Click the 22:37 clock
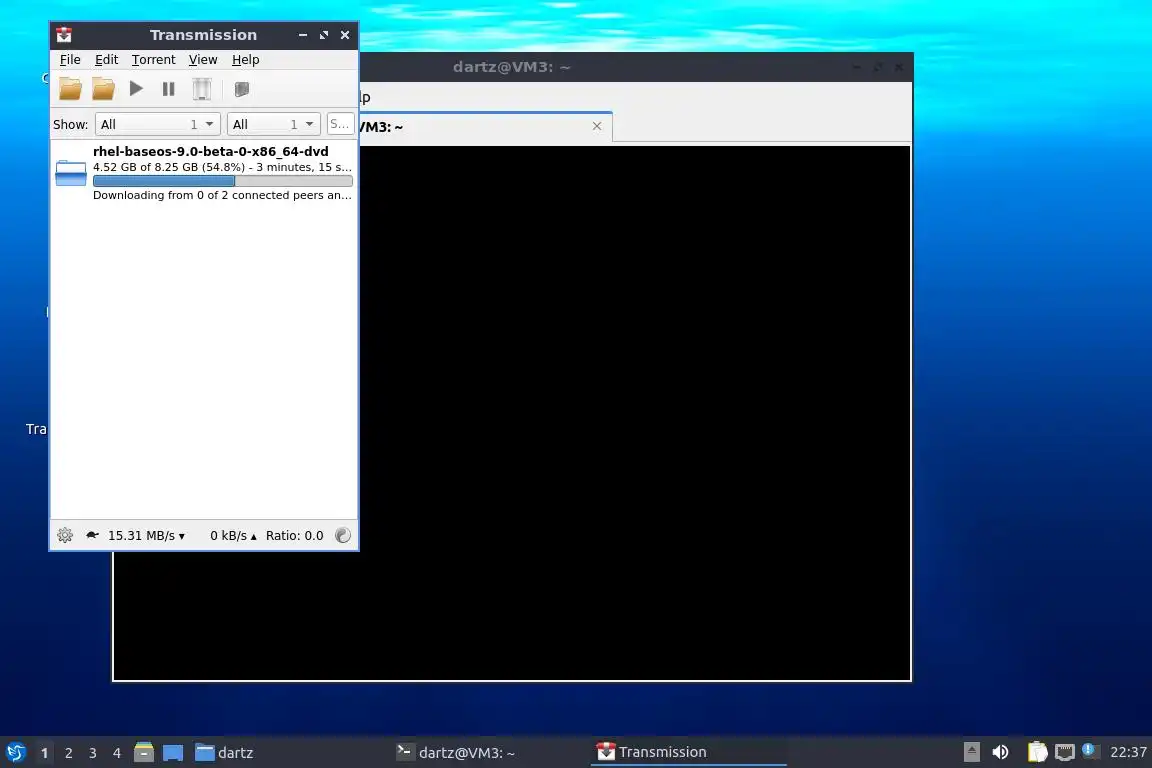Screen dimensions: 1152x768 coord(1128,752)
